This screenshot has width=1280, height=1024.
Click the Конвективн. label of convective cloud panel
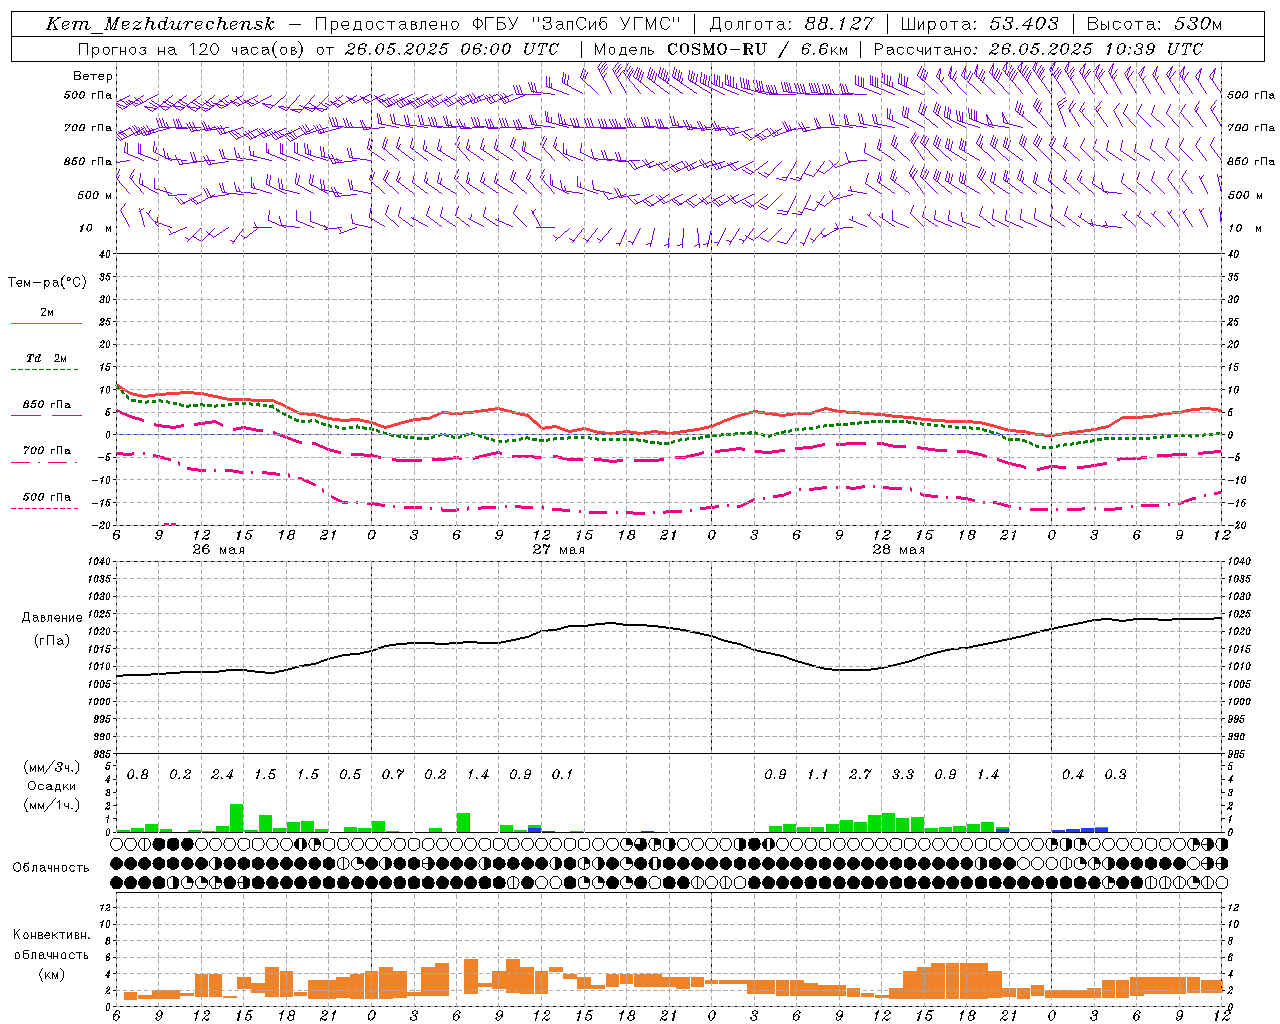(52, 935)
